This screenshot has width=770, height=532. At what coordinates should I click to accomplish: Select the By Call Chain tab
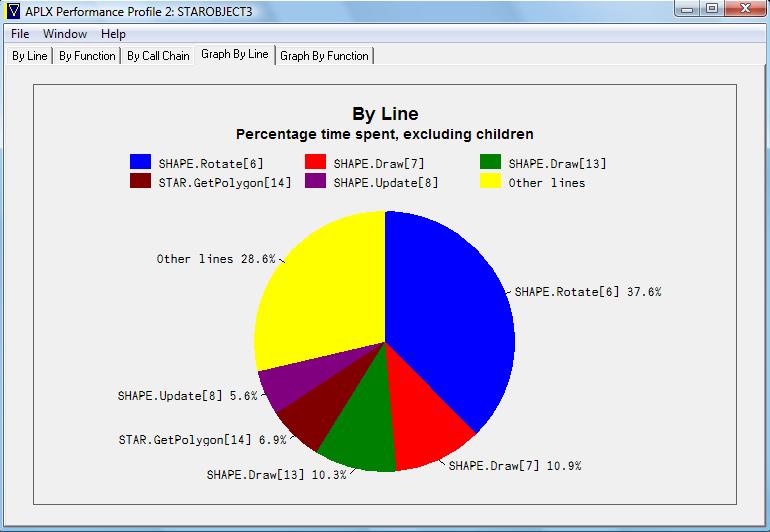point(158,56)
